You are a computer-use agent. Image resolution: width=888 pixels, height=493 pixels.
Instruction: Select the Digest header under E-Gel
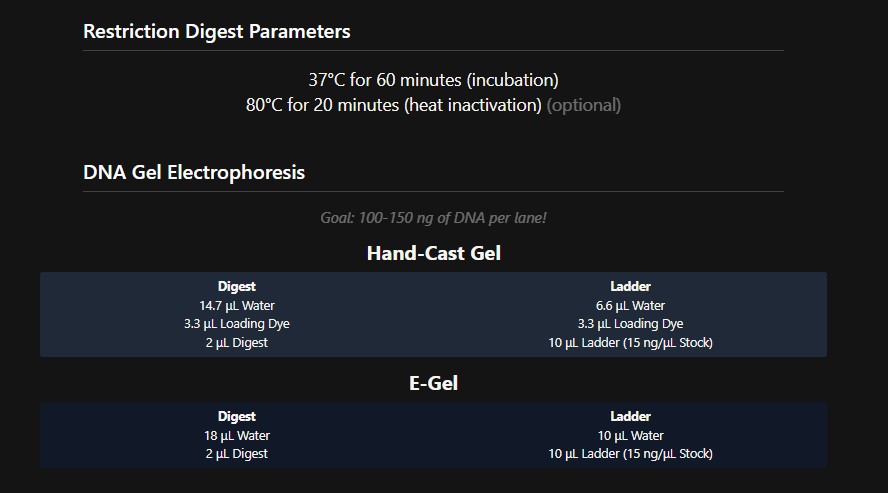point(237,416)
